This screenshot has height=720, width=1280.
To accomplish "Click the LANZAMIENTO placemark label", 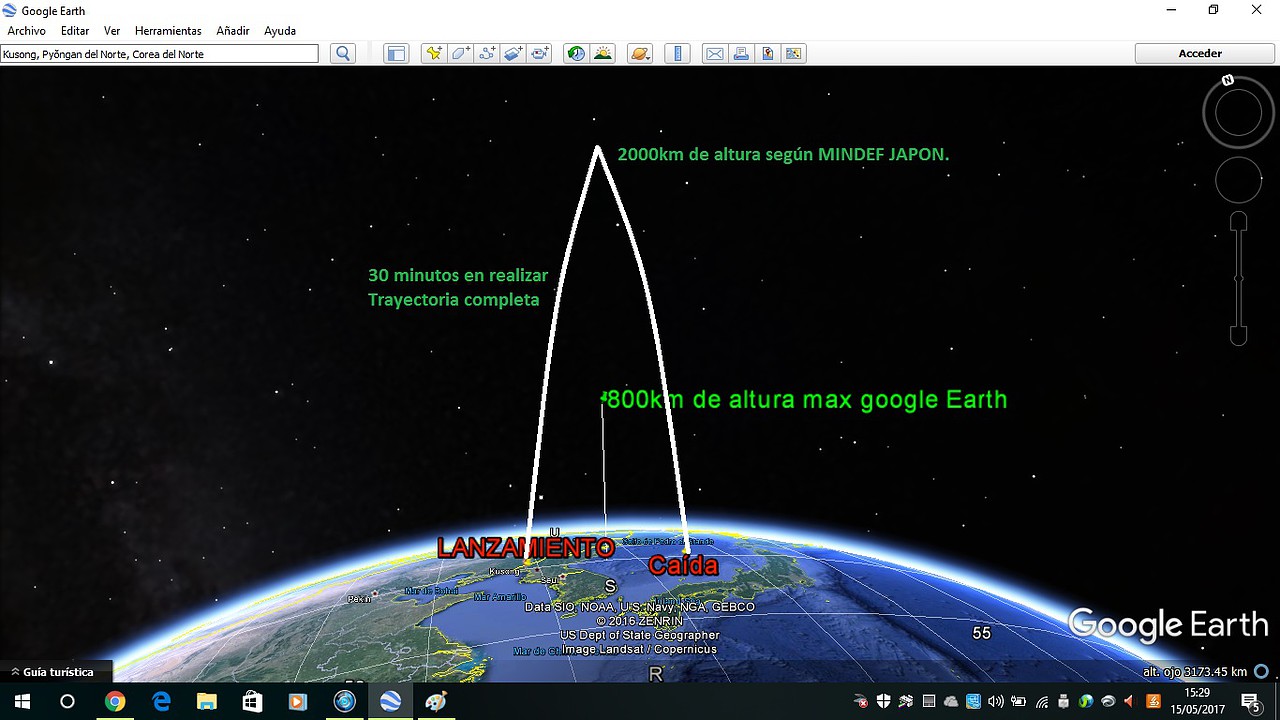I will pyautogui.click(x=526, y=547).
